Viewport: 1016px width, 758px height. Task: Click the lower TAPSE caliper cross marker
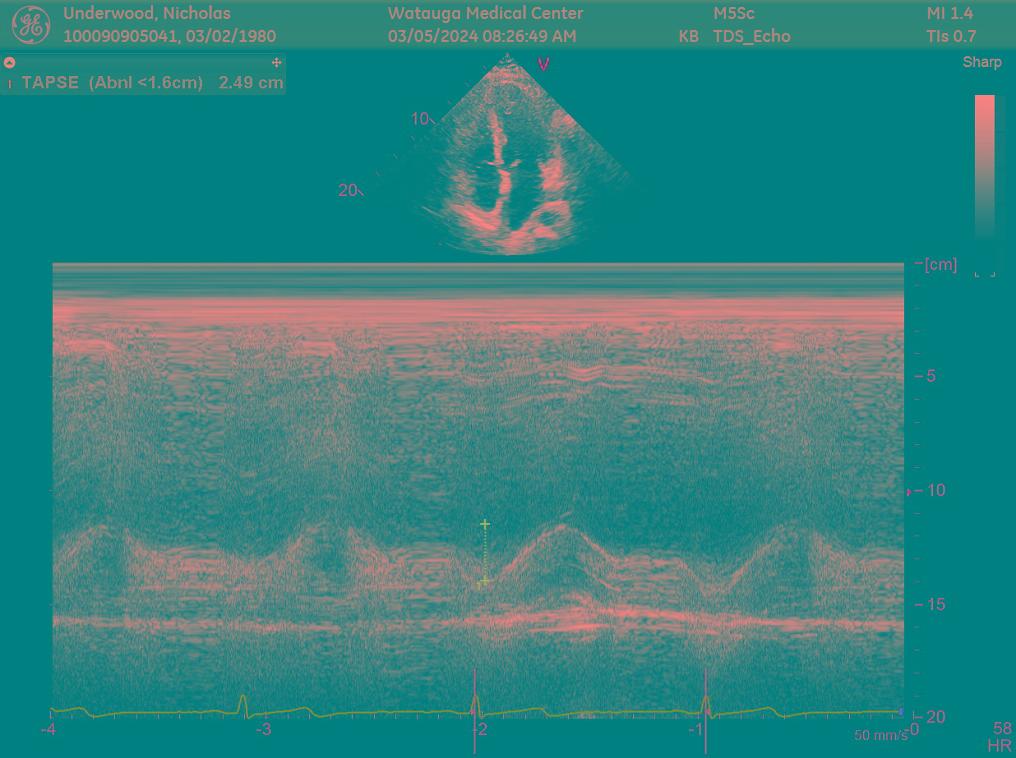pos(485,581)
